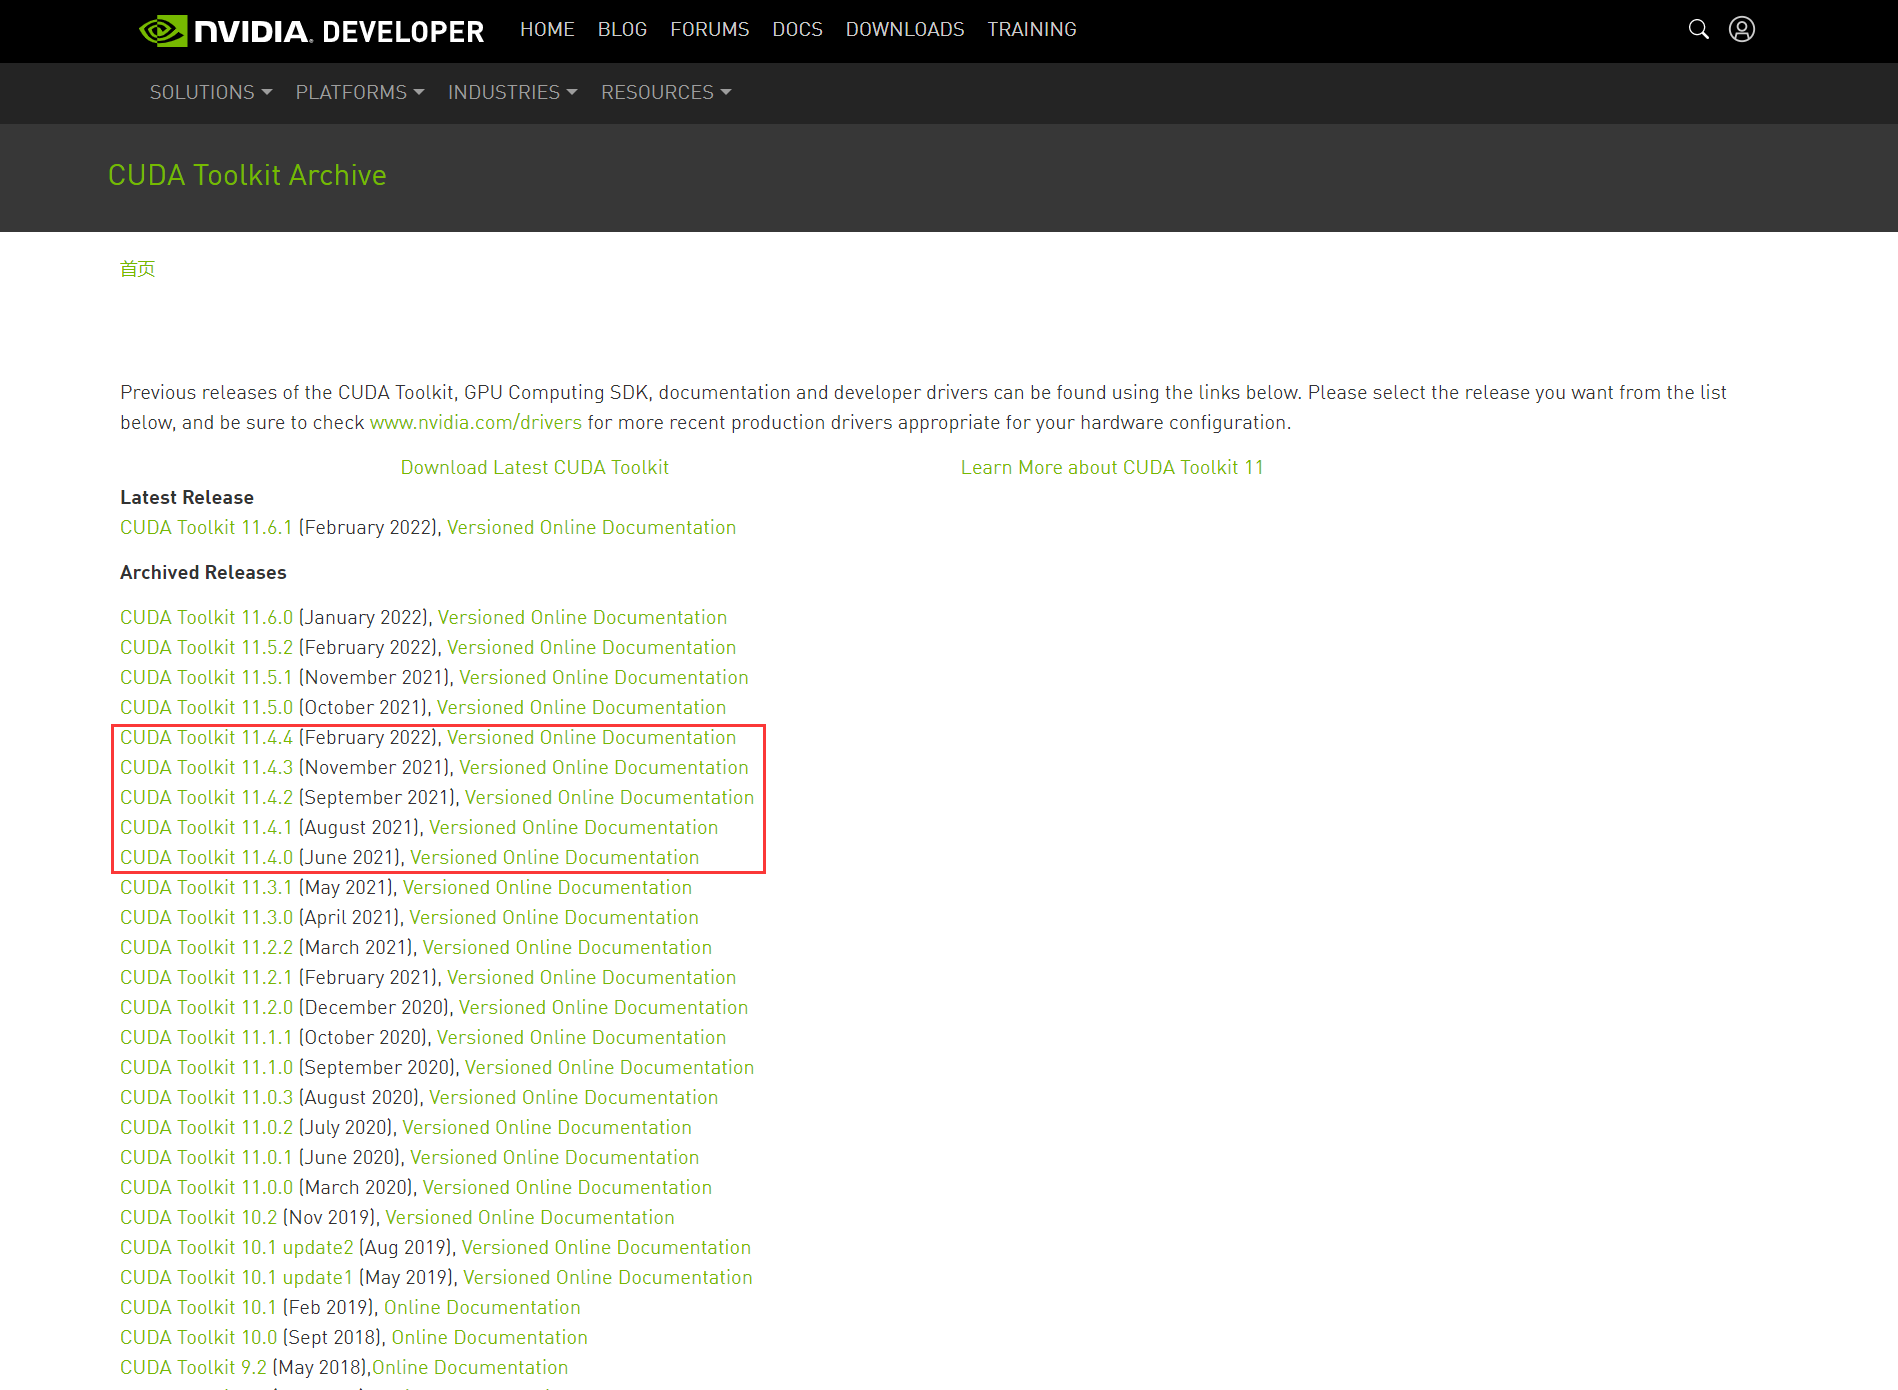
Task: Click the CUDA Toolkit 11.6.1 link
Action: coord(205,527)
